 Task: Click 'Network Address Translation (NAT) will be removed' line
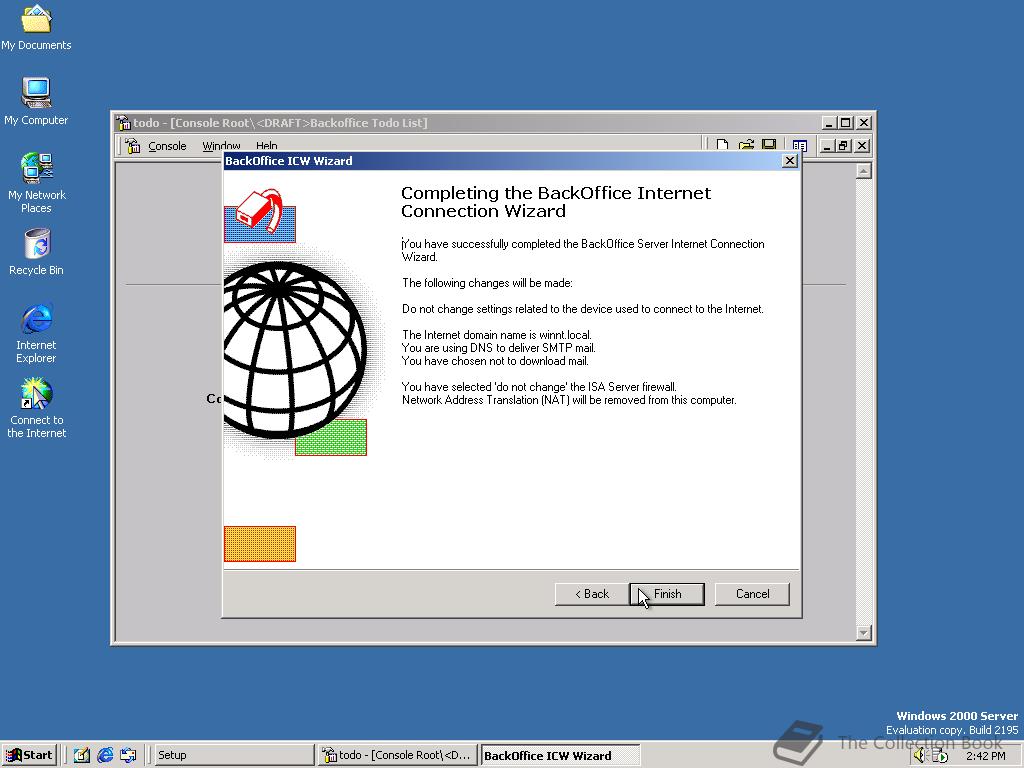(569, 400)
